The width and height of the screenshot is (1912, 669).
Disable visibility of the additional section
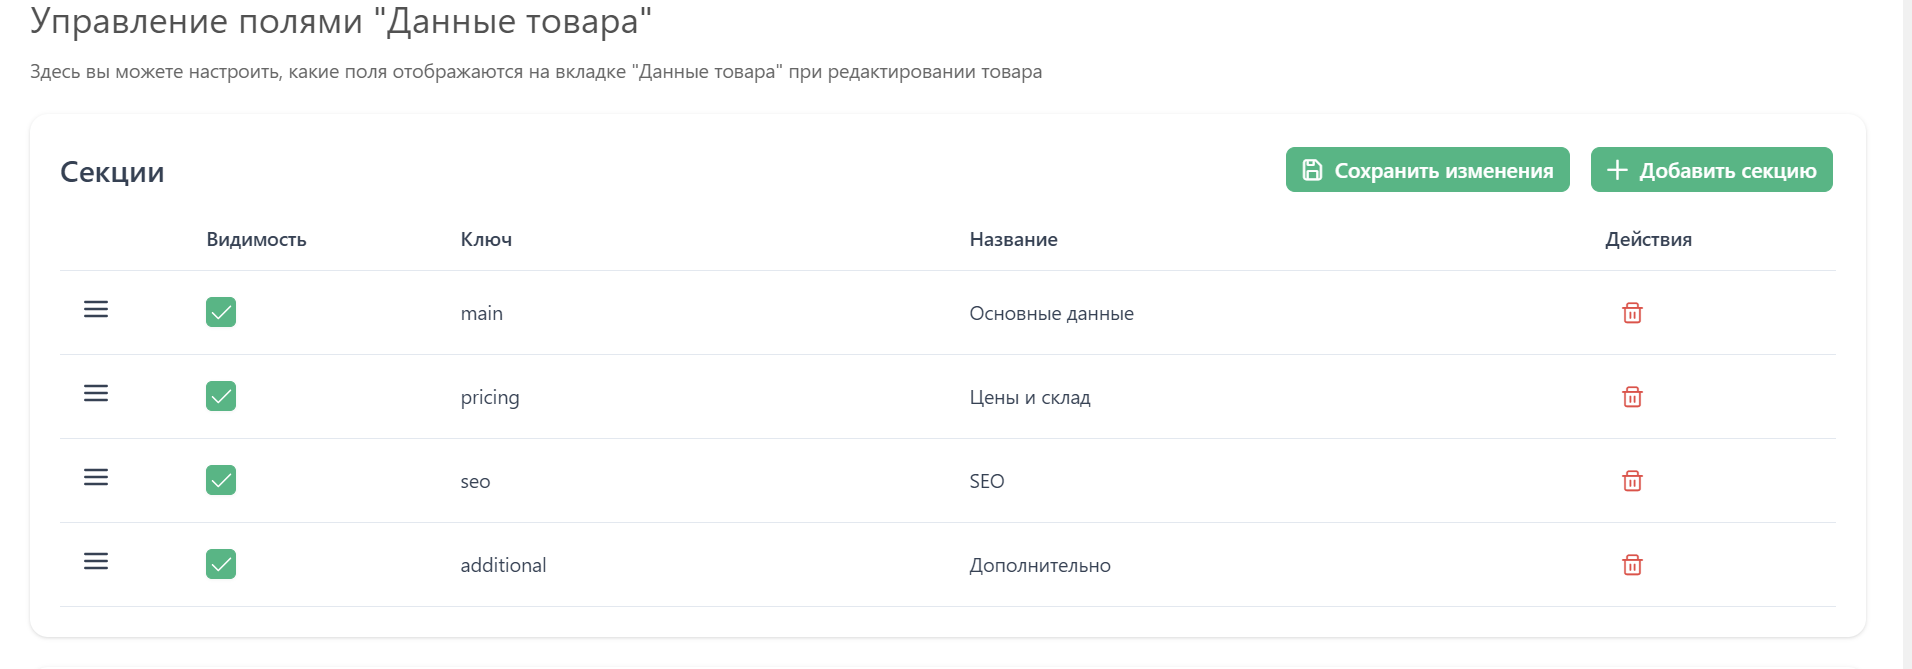point(221,564)
